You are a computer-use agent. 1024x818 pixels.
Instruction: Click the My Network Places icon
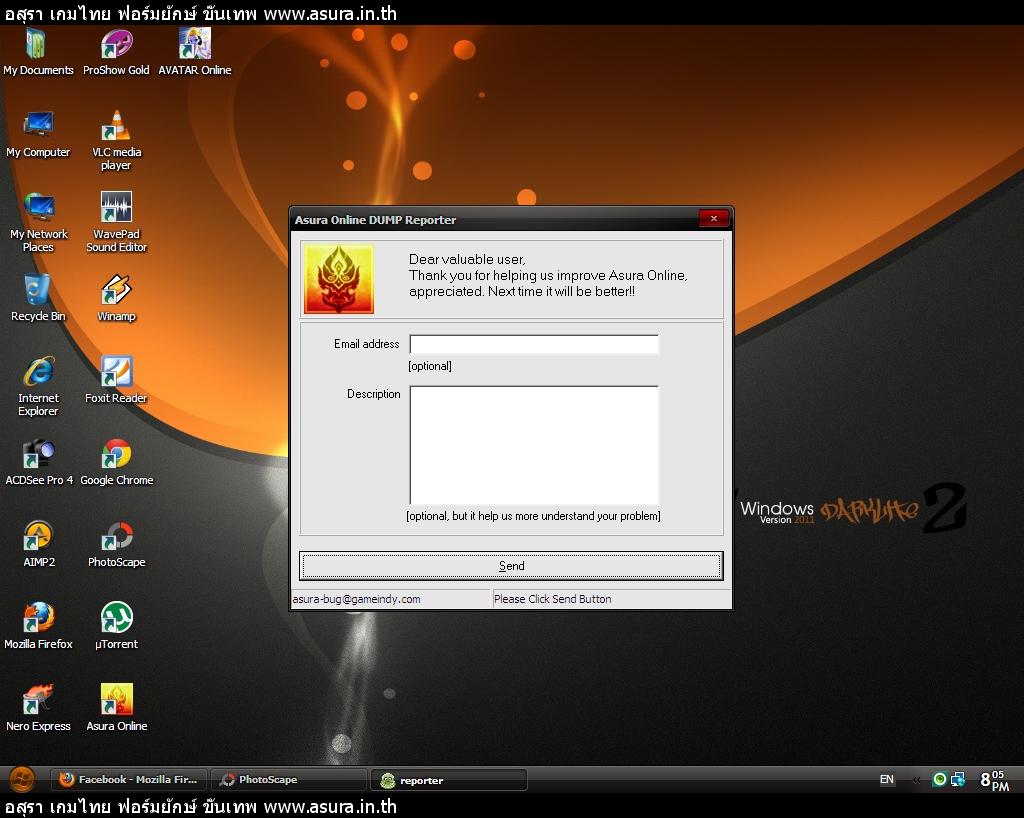tap(38, 222)
